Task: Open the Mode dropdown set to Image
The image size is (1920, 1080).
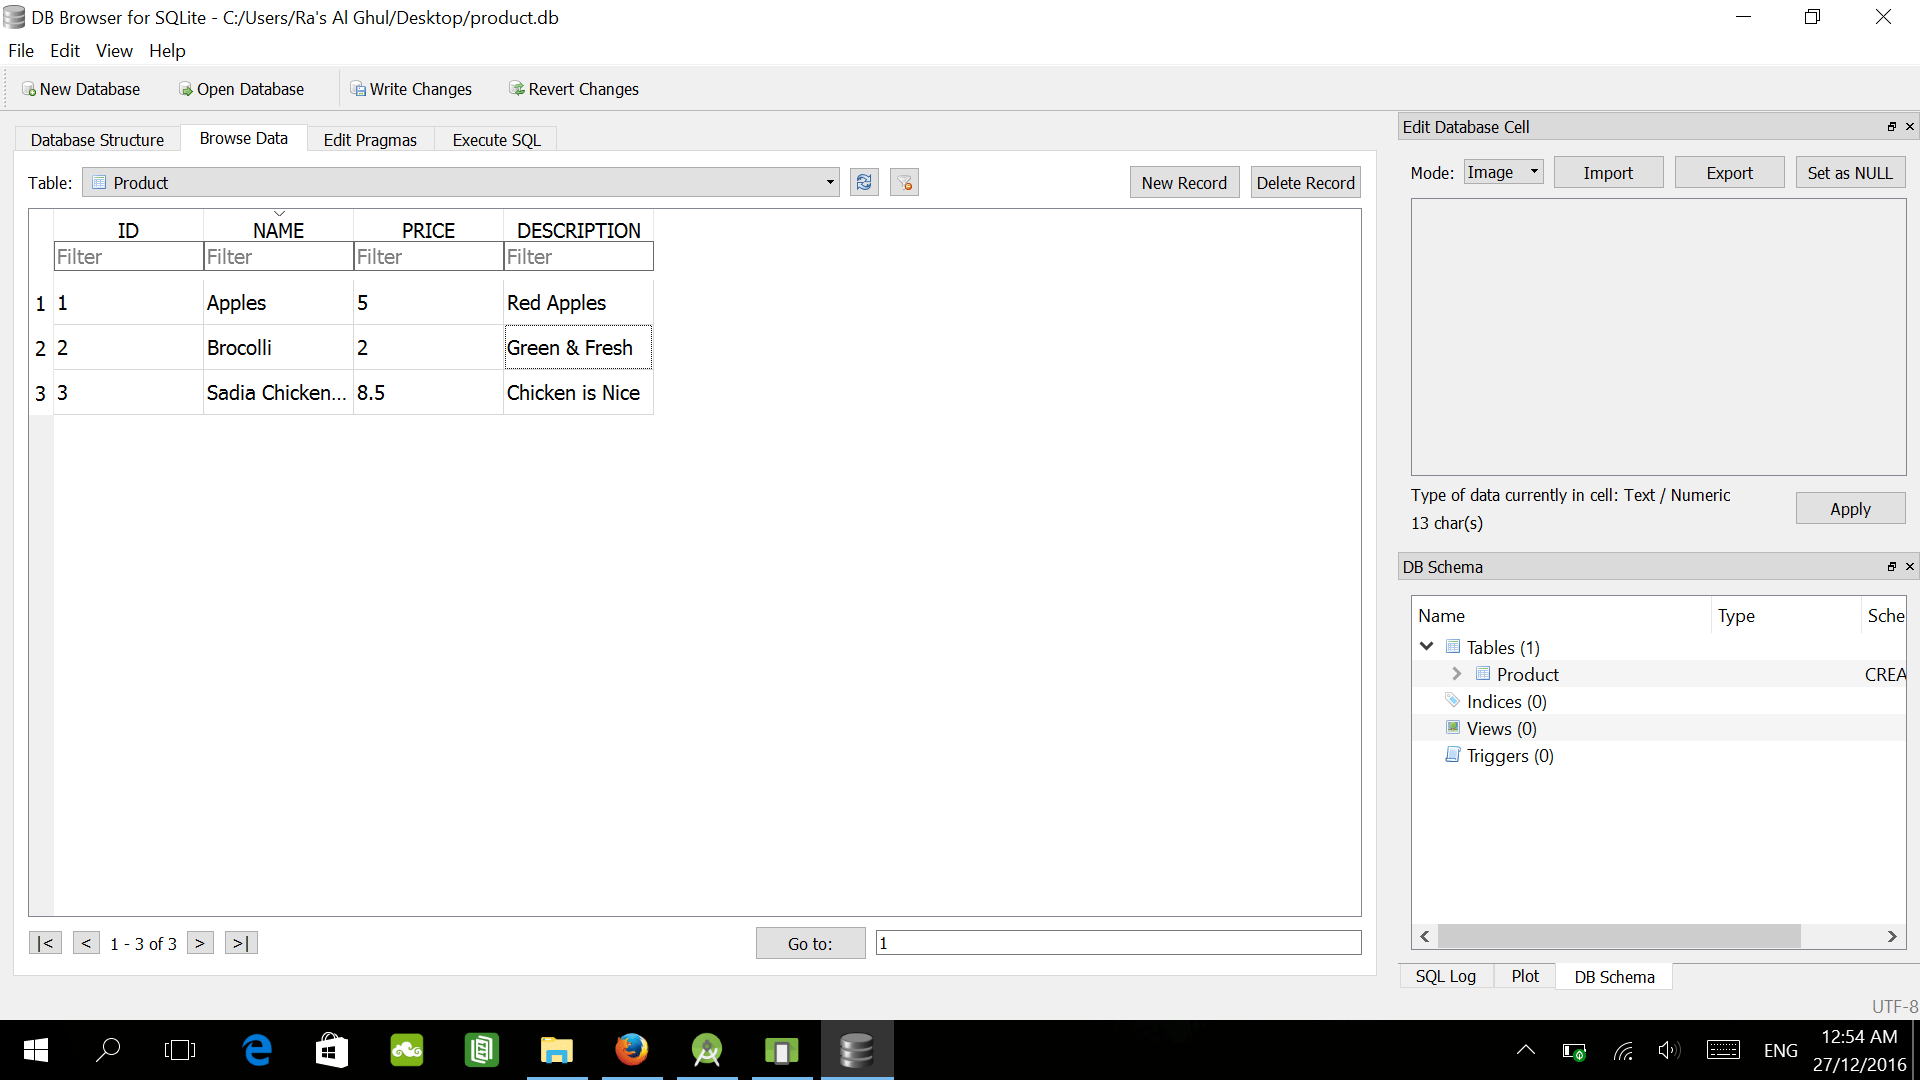Action: (1503, 172)
